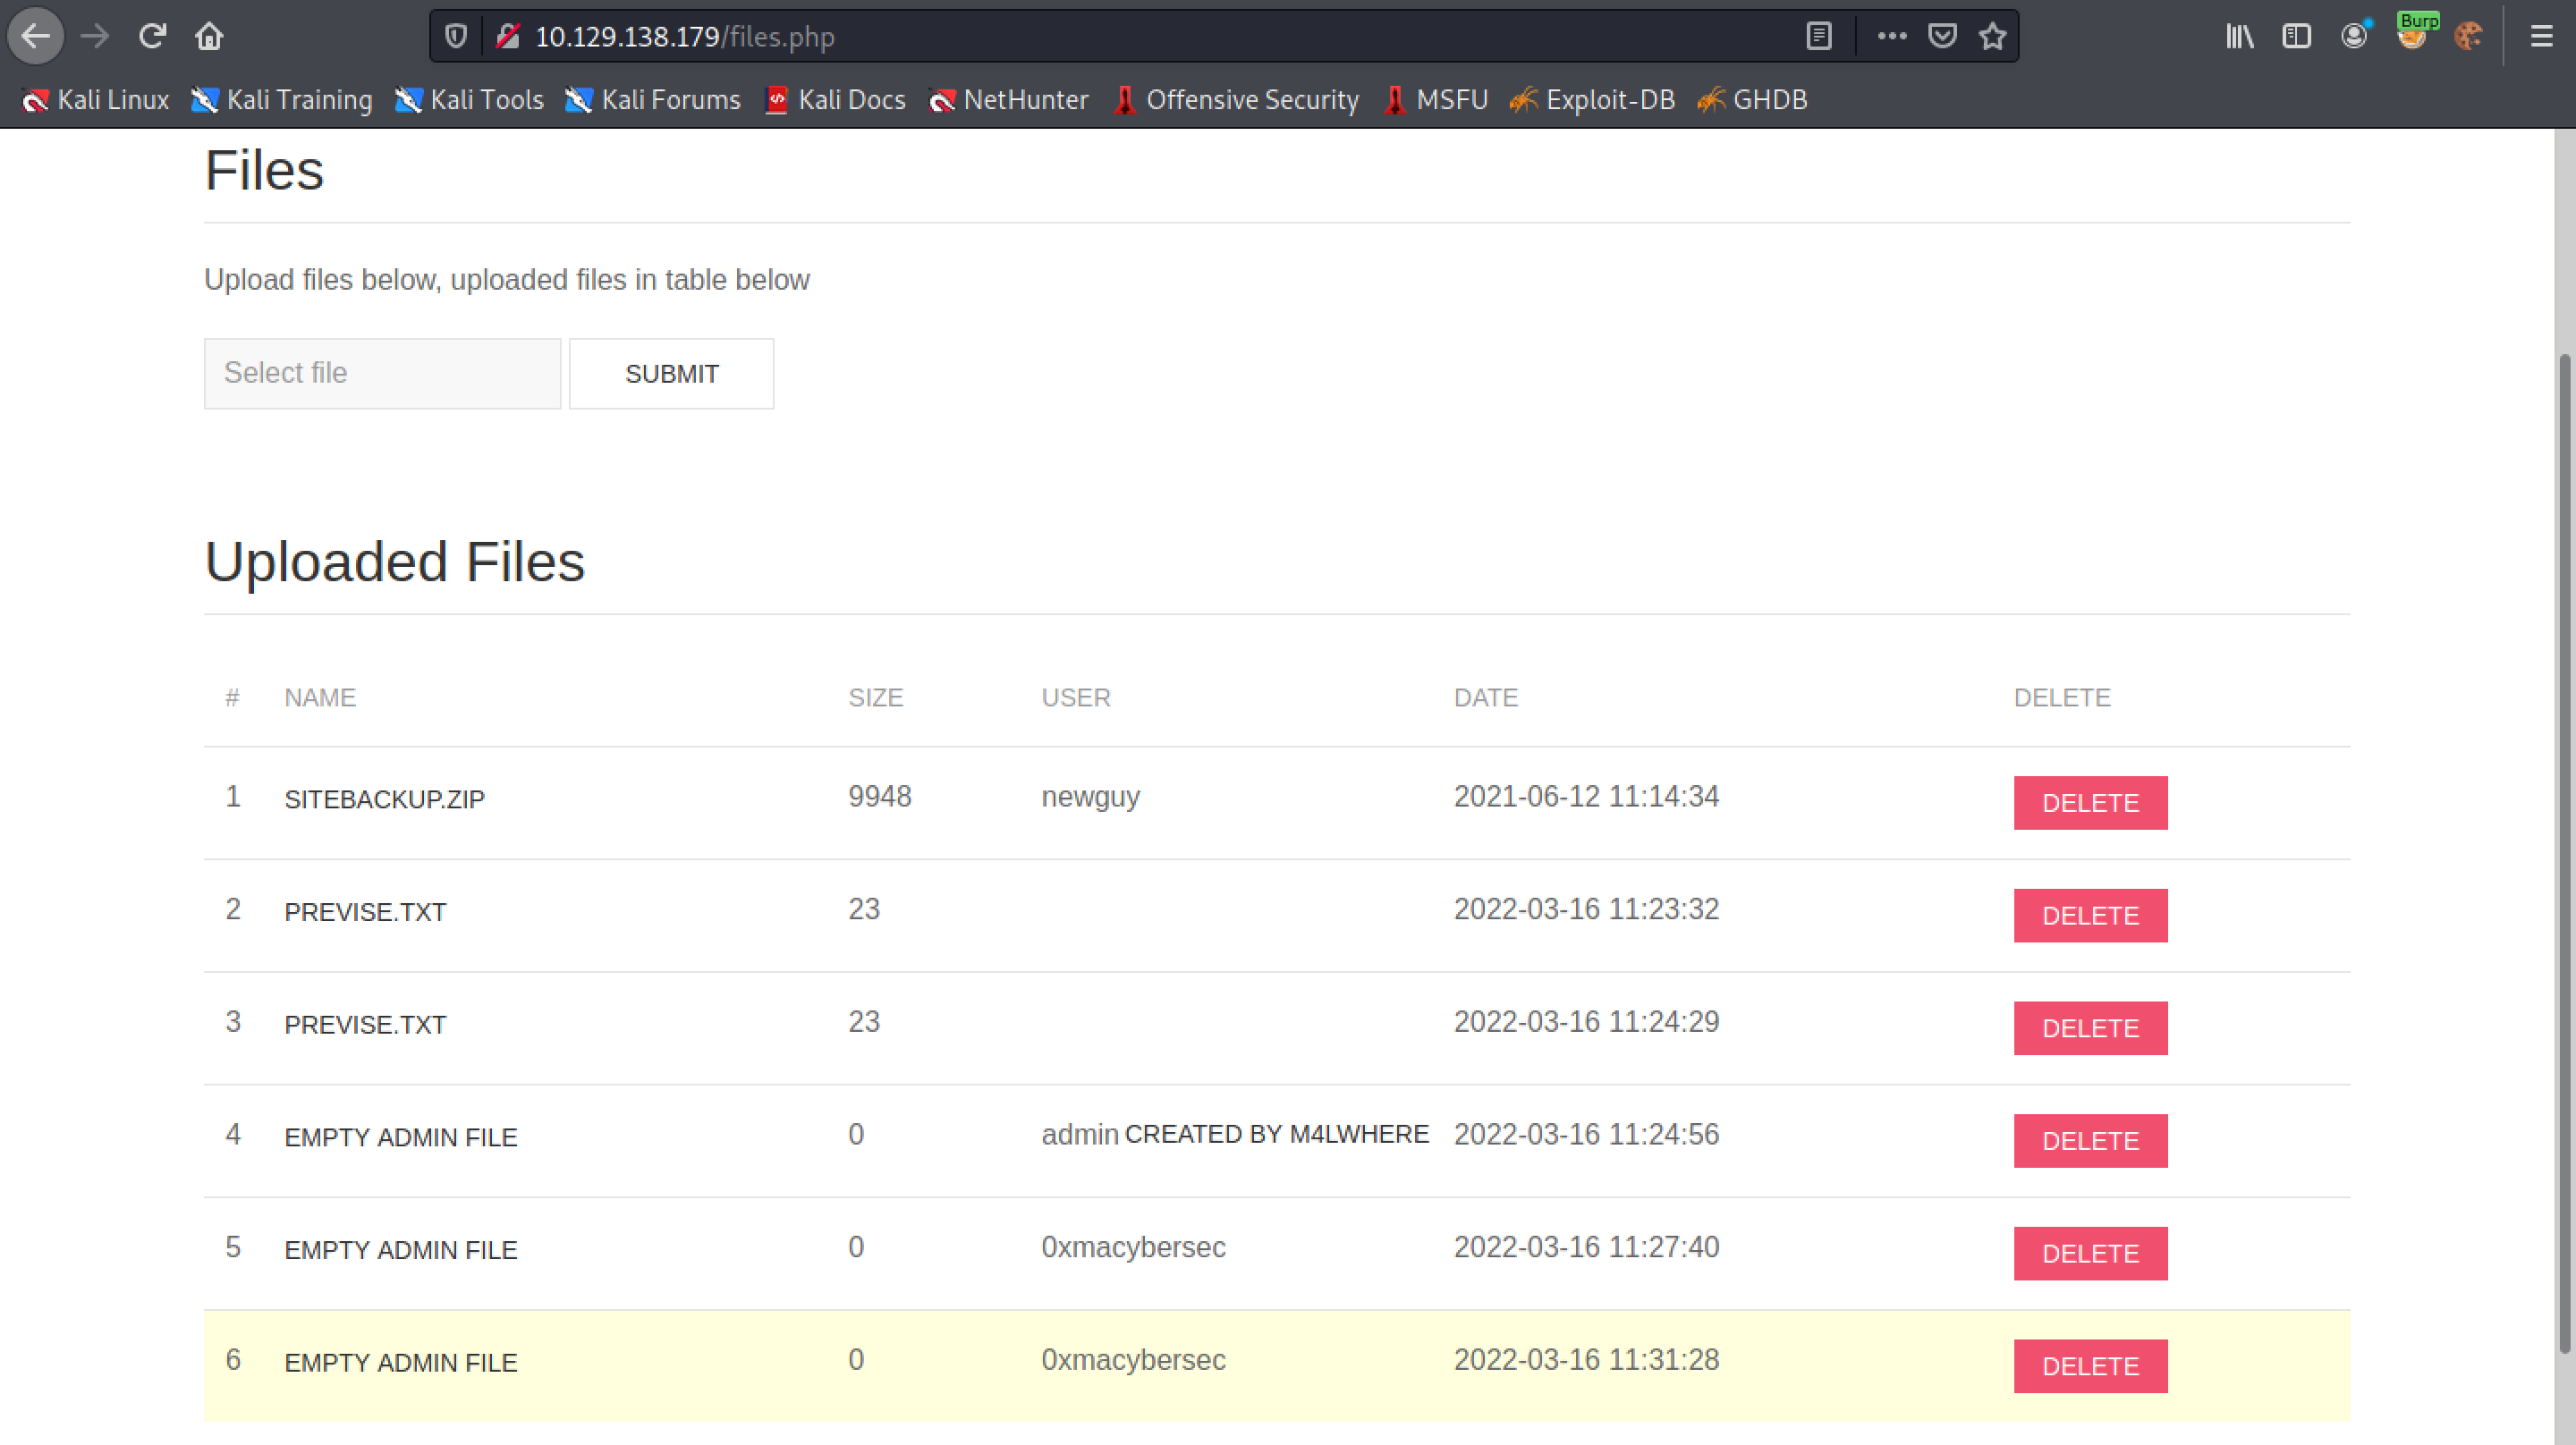
Task: Open page actions three-dot menu
Action: pos(1891,37)
